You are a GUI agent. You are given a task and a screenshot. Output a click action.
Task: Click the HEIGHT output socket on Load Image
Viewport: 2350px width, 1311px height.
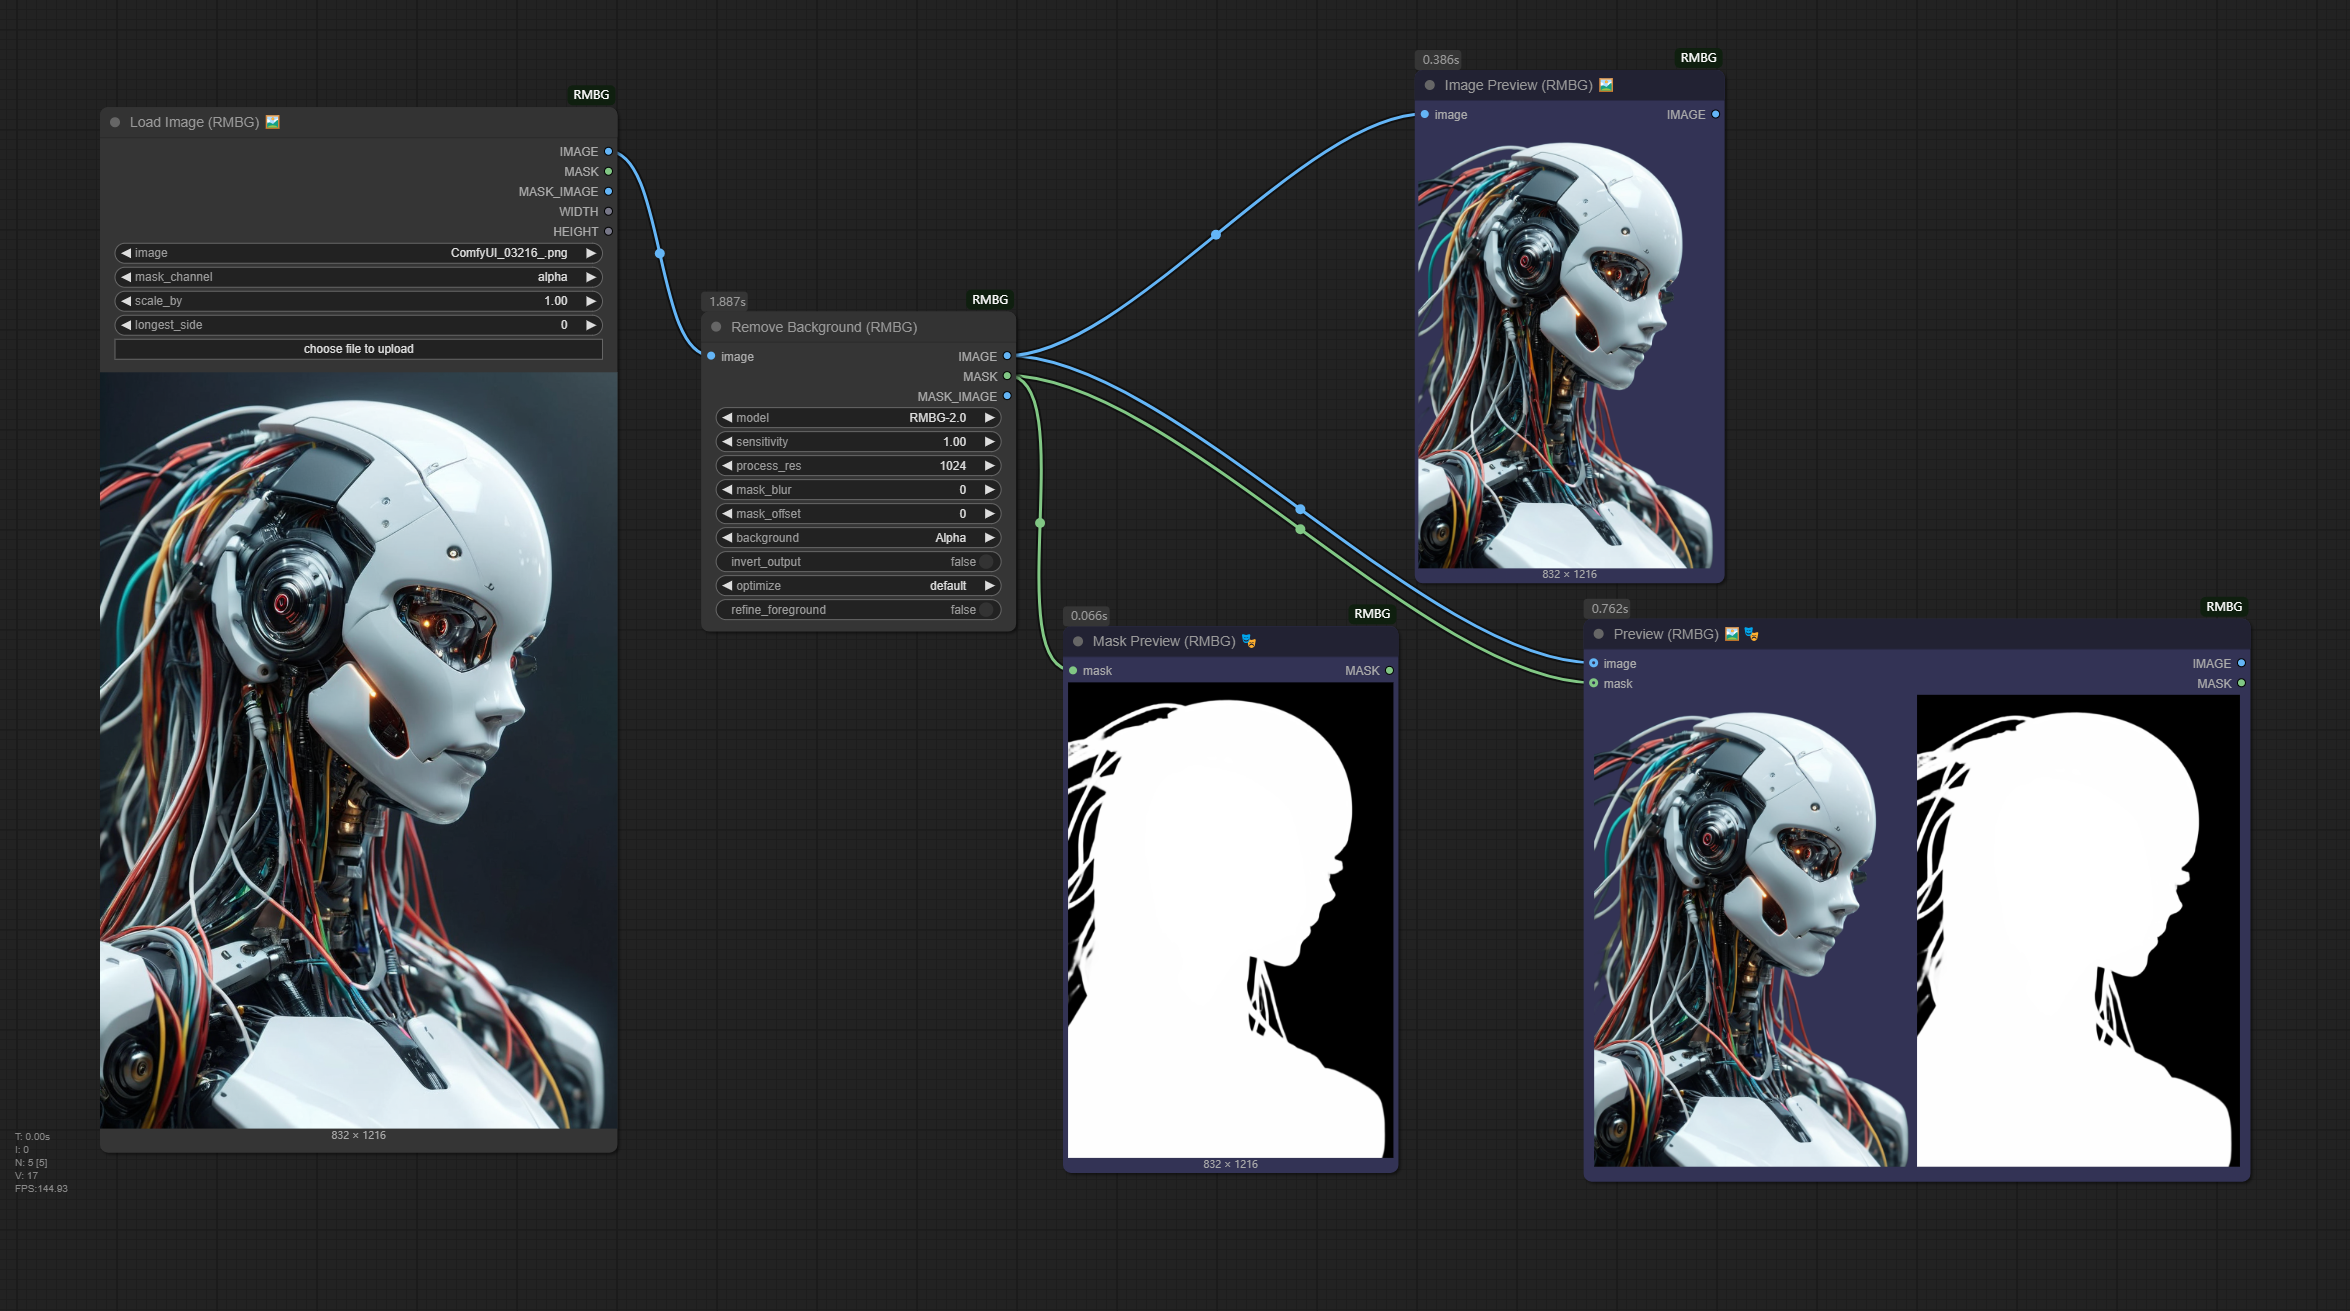coord(608,232)
